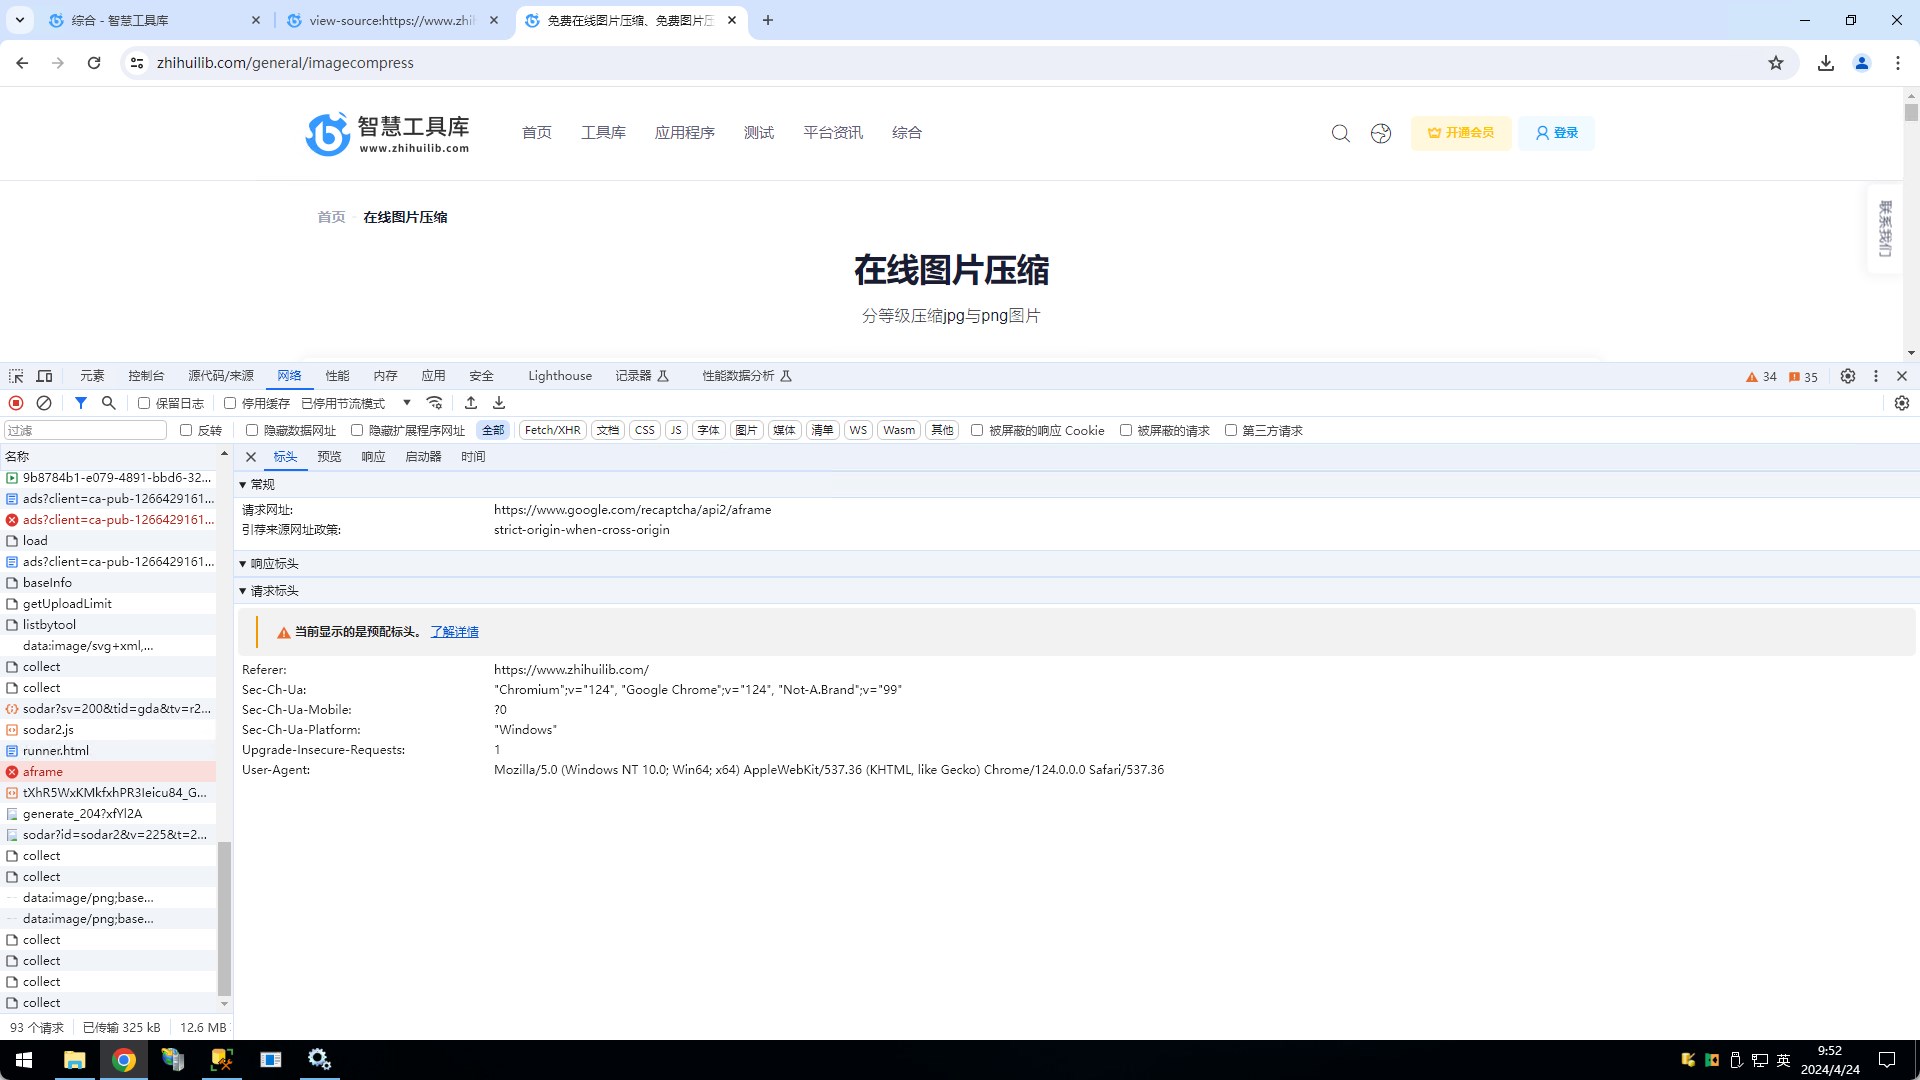Toggle the device toolbar icon
Screen dimensions: 1920x1080
pyautogui.click(x=44, y=376)
